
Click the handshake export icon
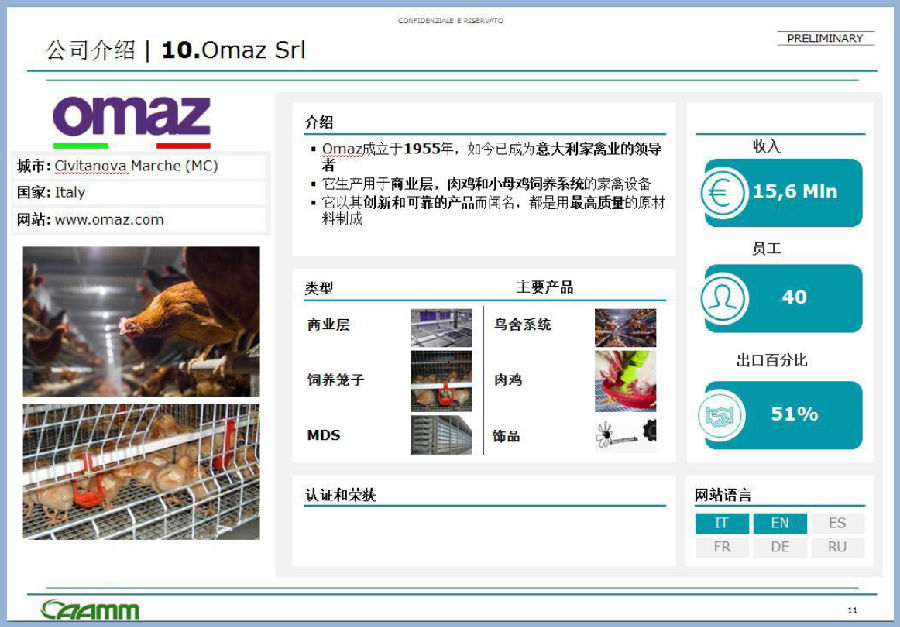(721, 414)
